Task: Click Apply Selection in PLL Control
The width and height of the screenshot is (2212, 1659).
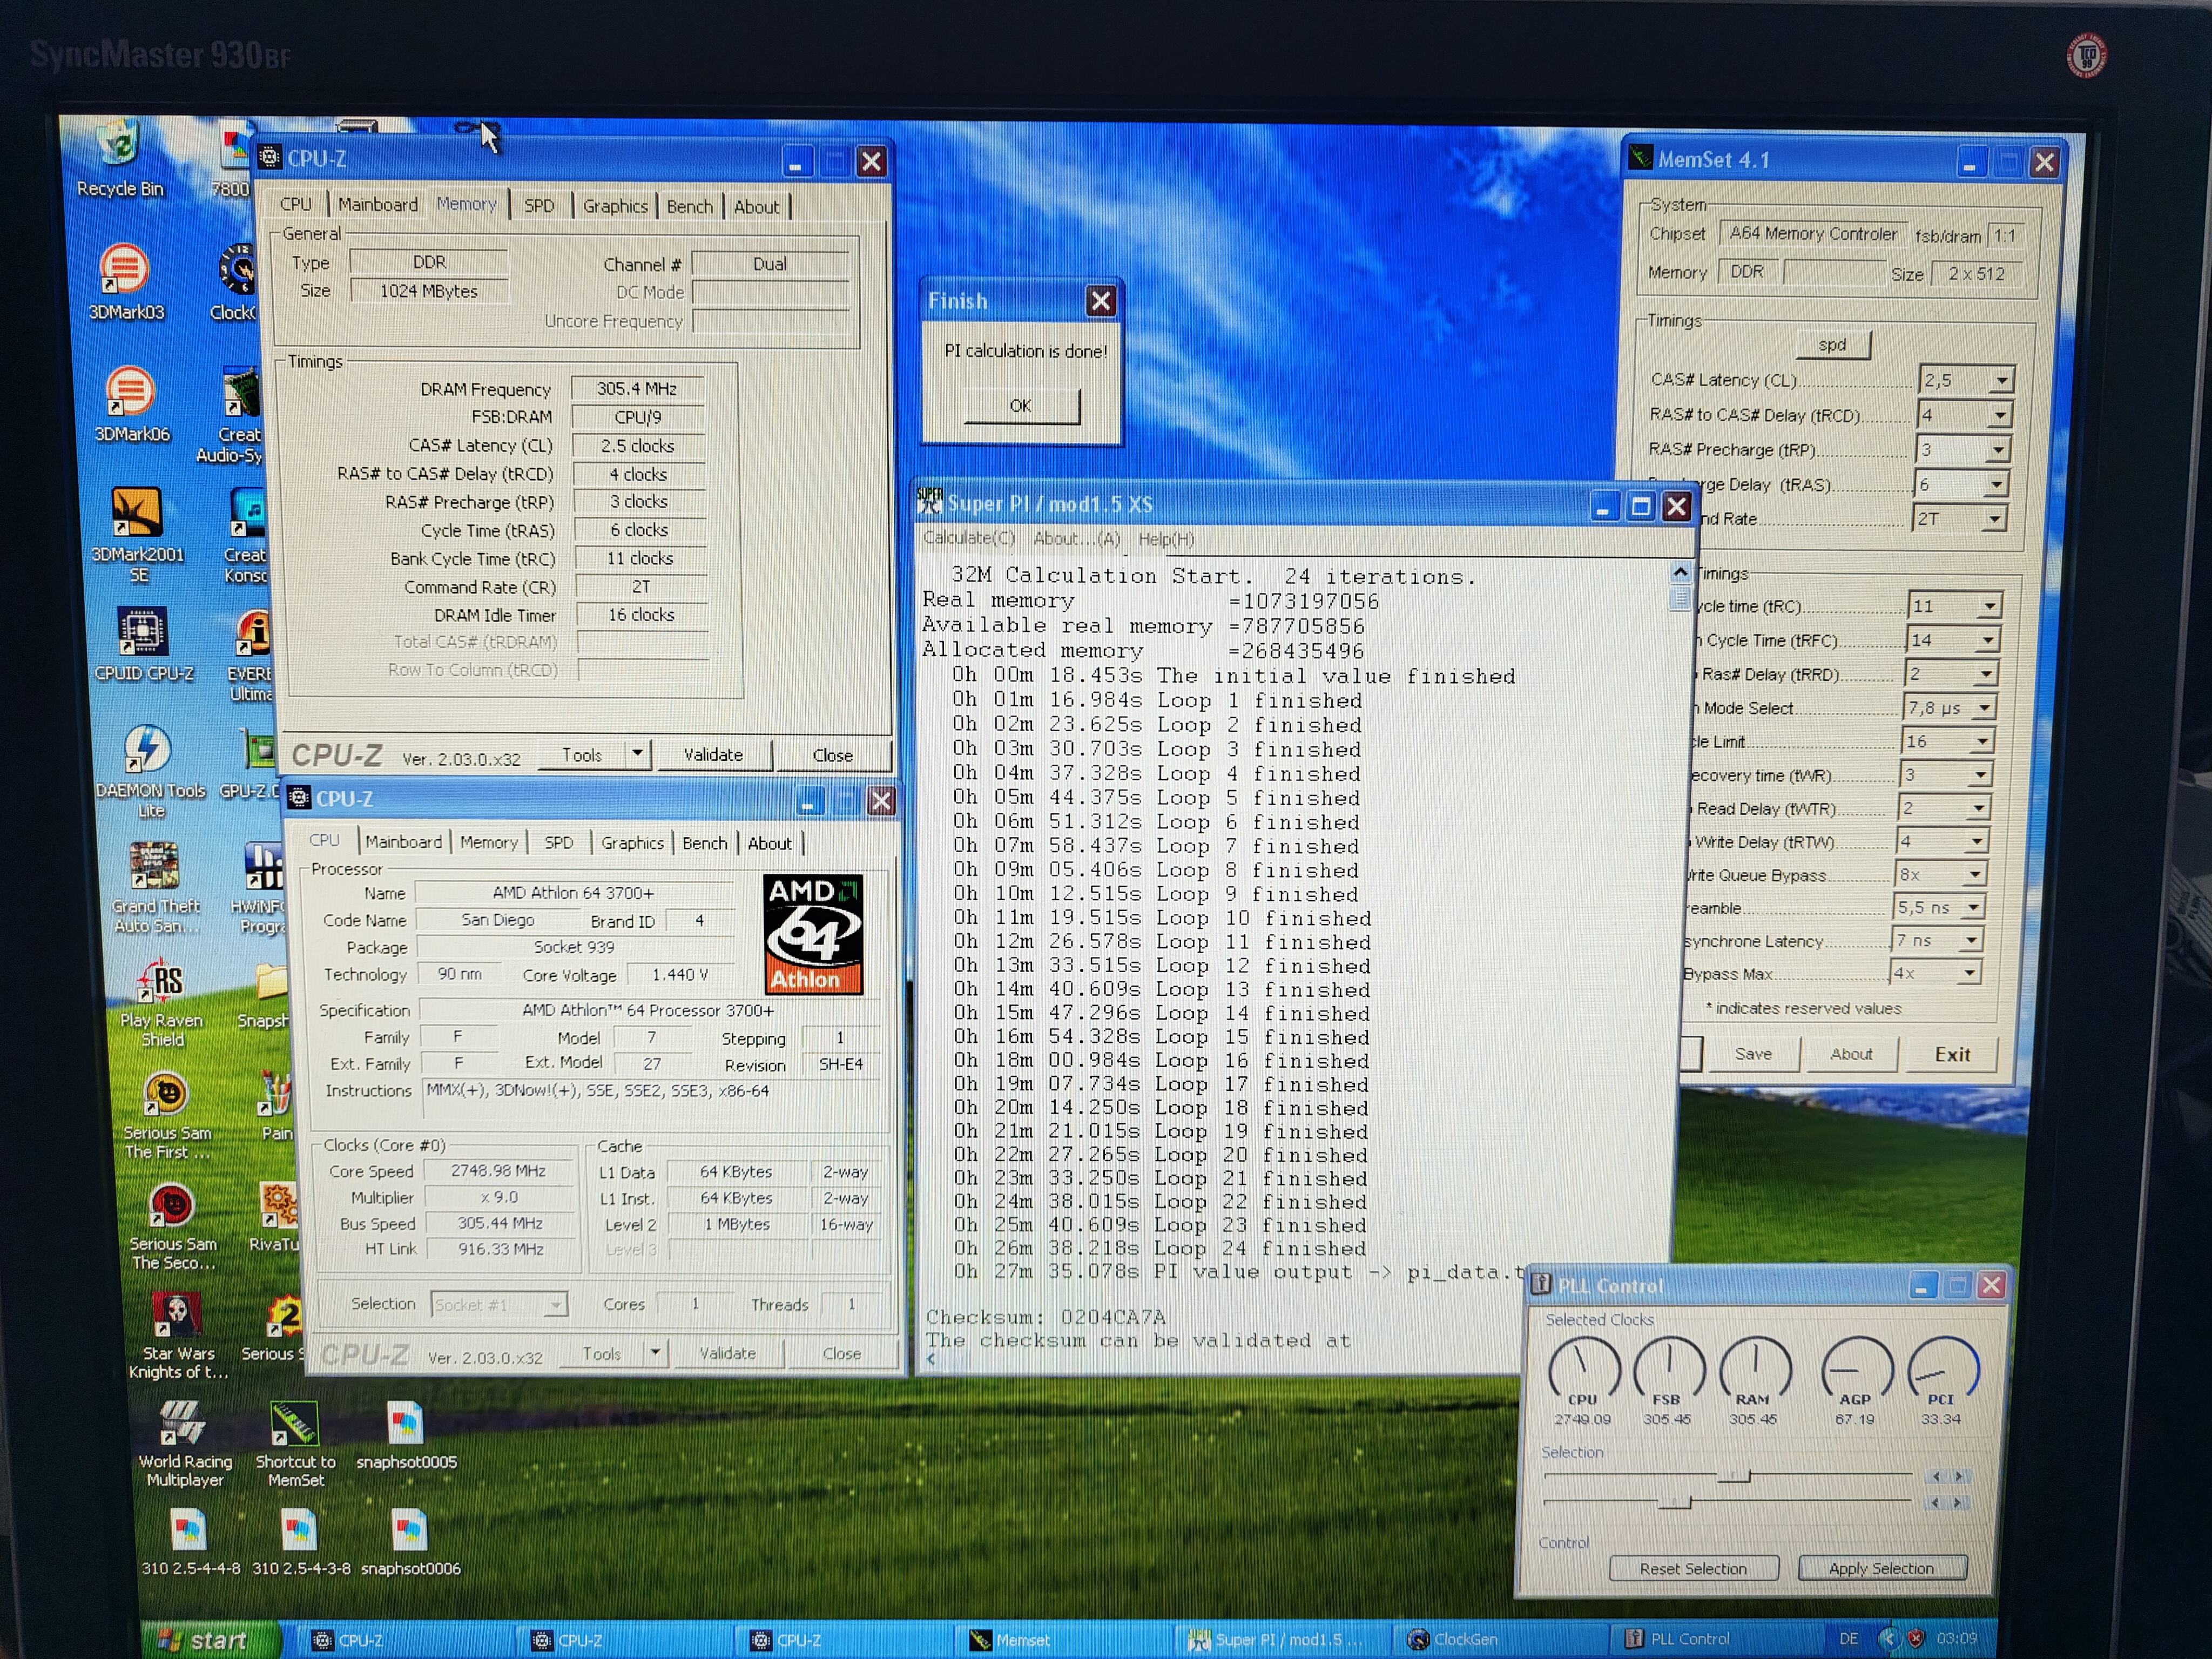Action: (1881, 1568)
